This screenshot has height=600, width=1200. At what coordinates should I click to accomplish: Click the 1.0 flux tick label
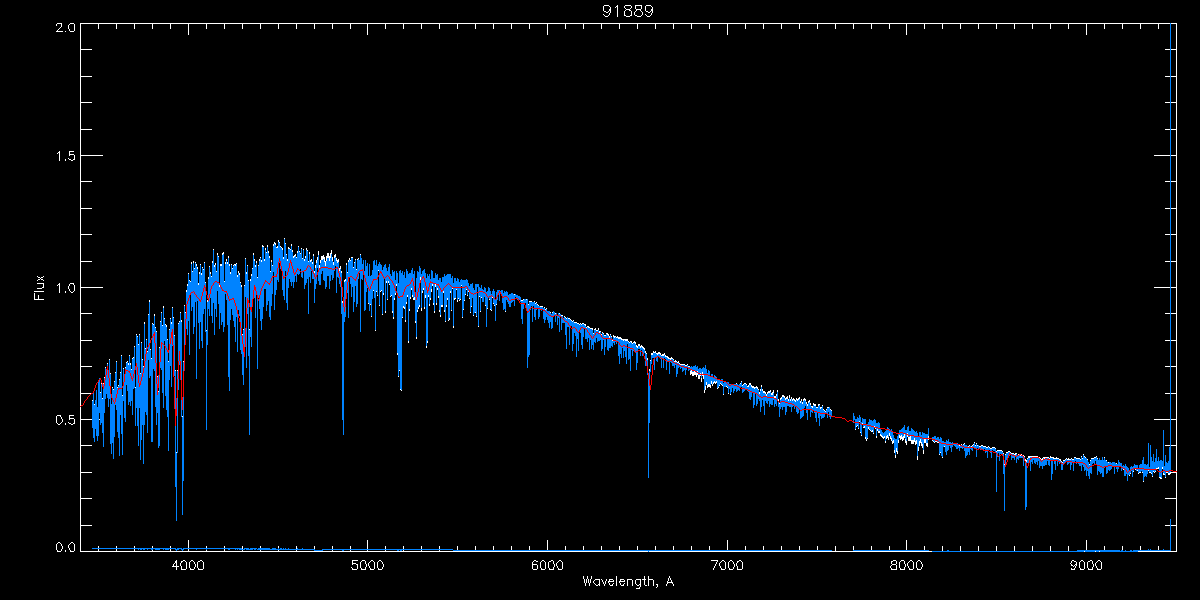click(64, 288)
